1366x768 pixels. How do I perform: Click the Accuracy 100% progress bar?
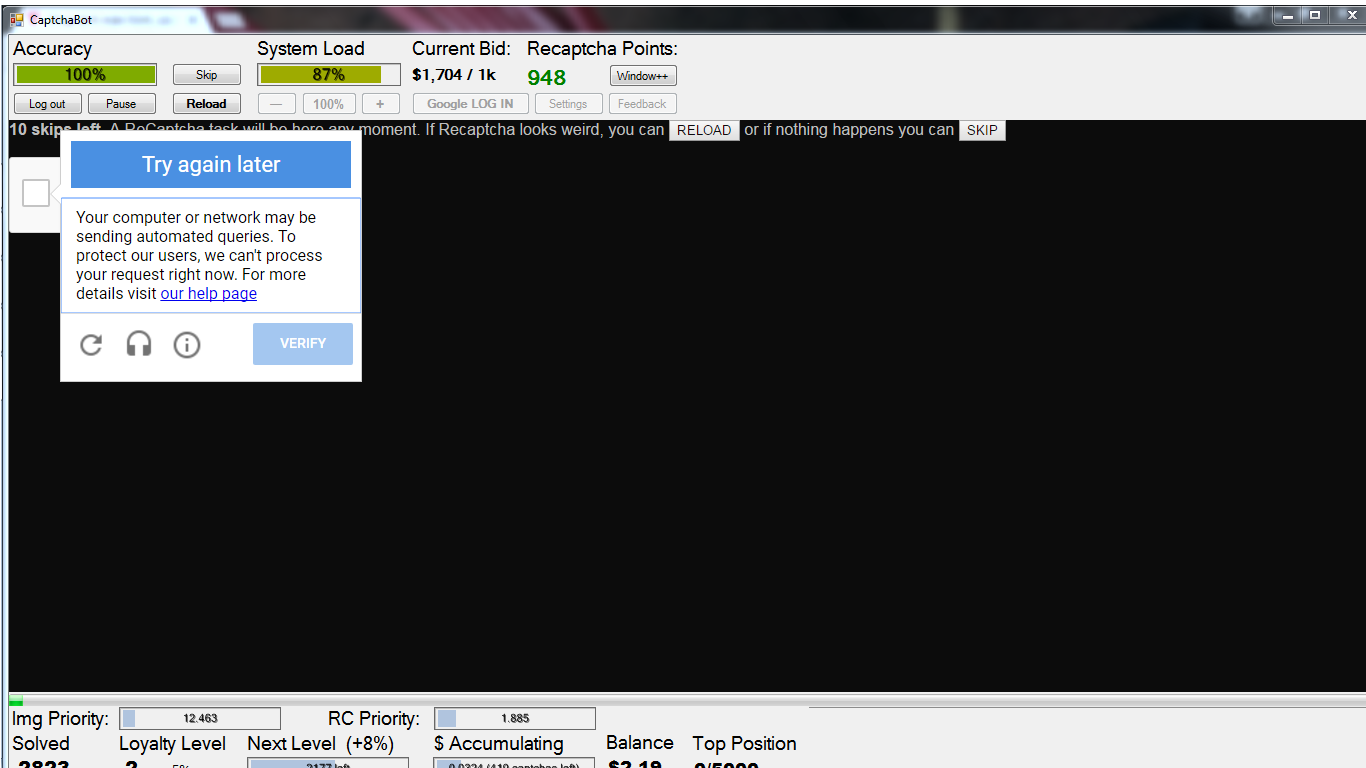pyautogui.click(x=85, y=75)
